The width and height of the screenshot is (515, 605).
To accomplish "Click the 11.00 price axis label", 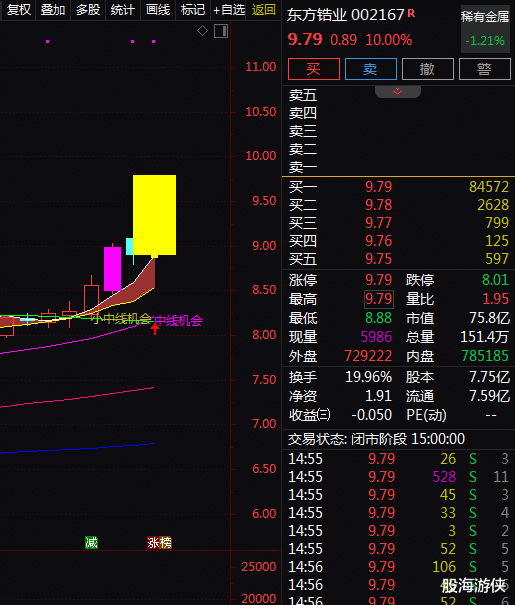I will click(261, 67).
